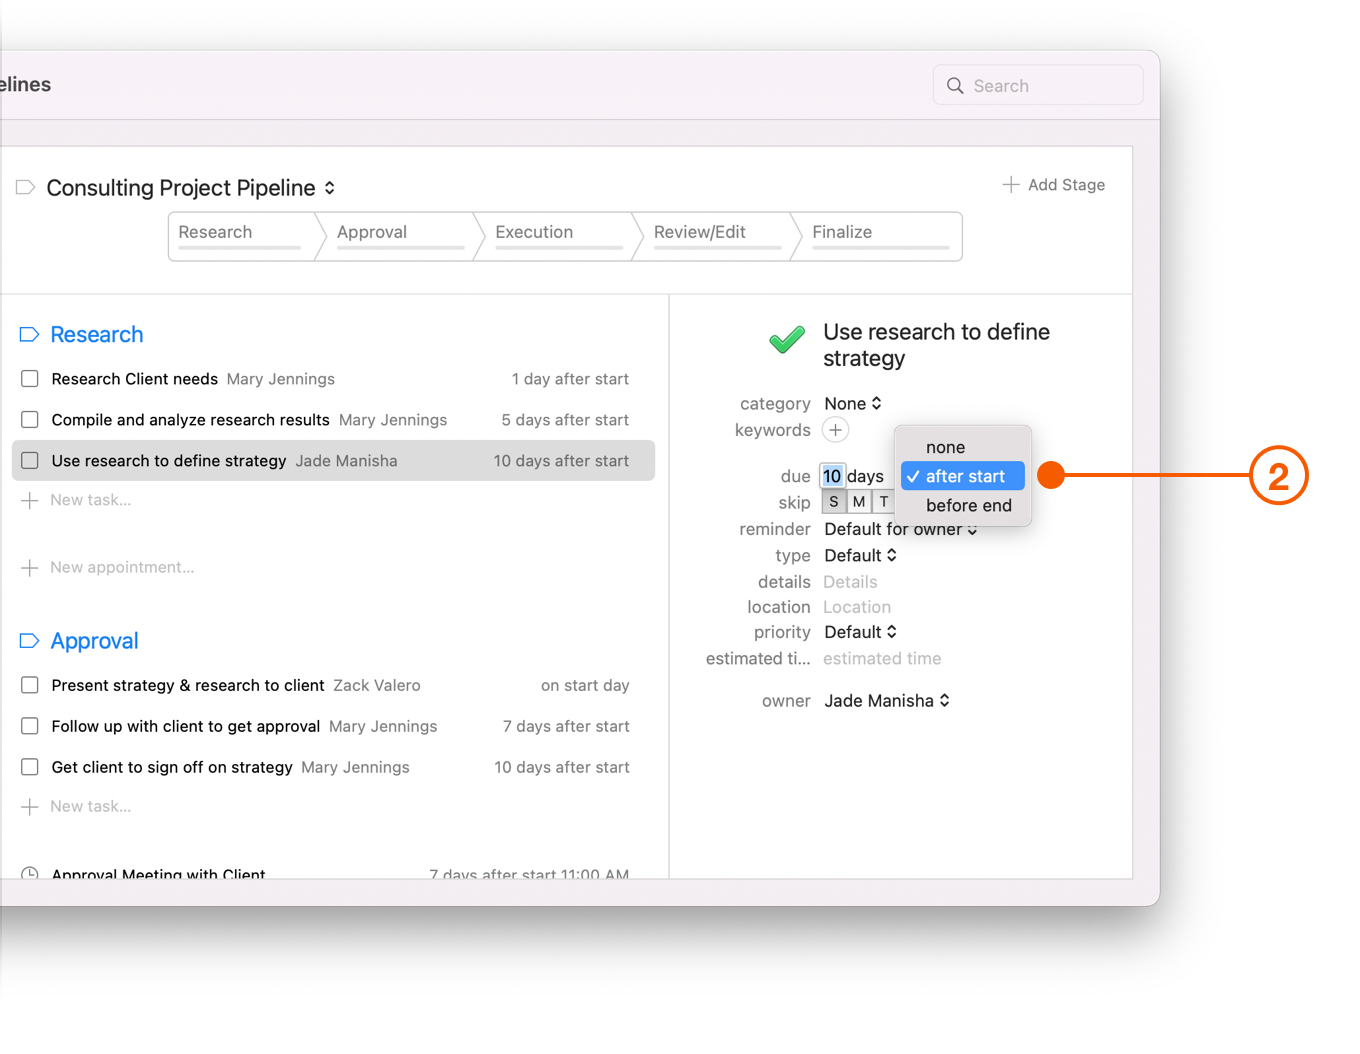Click the magnifying glass in the Search field
The image size is (1360, 1054).
(x=955, y=85)
